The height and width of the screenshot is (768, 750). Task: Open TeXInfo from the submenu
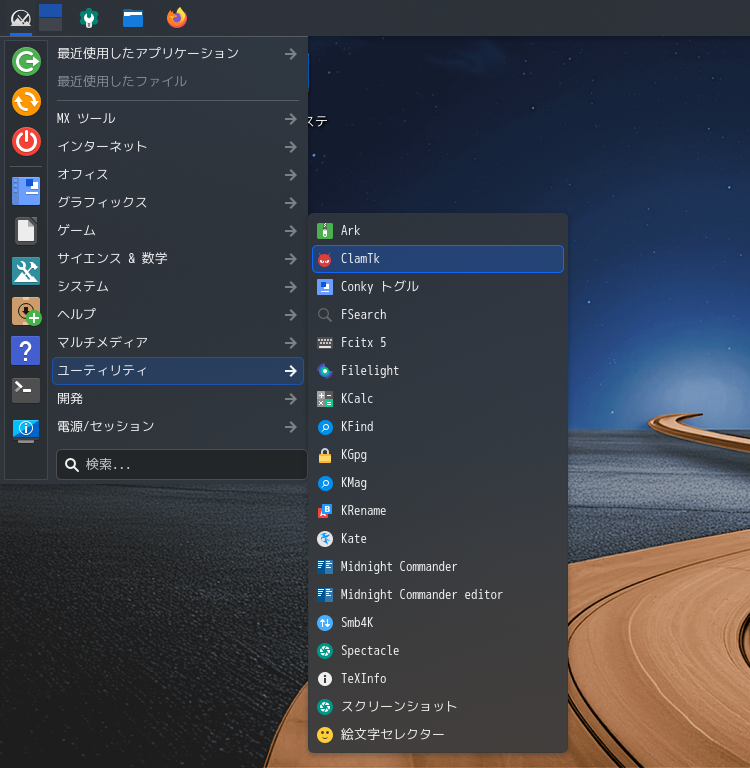click(x=437, y=679)
